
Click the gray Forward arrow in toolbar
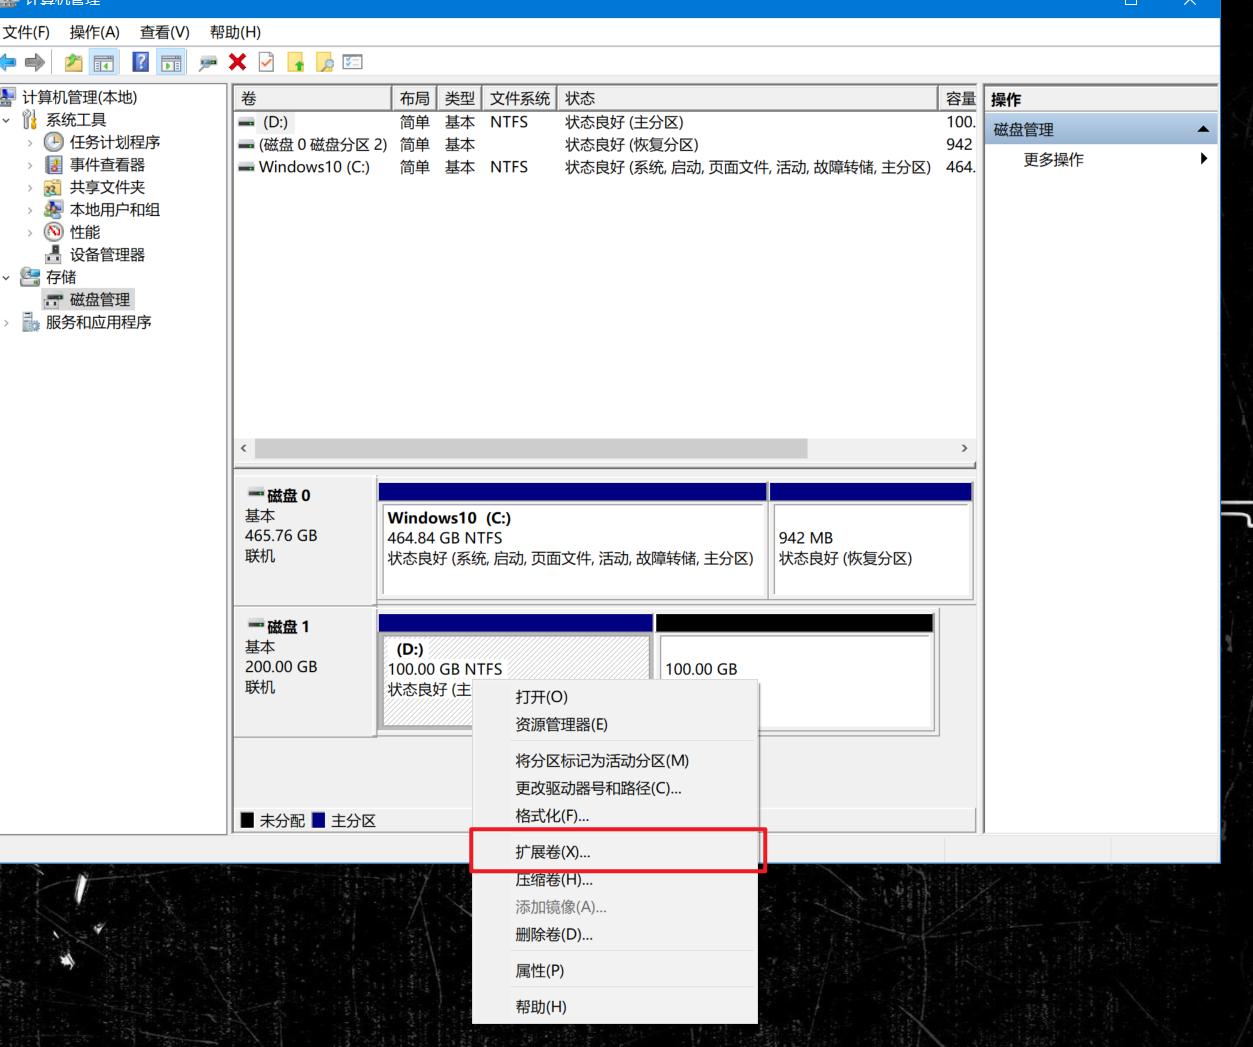[36, 63]
